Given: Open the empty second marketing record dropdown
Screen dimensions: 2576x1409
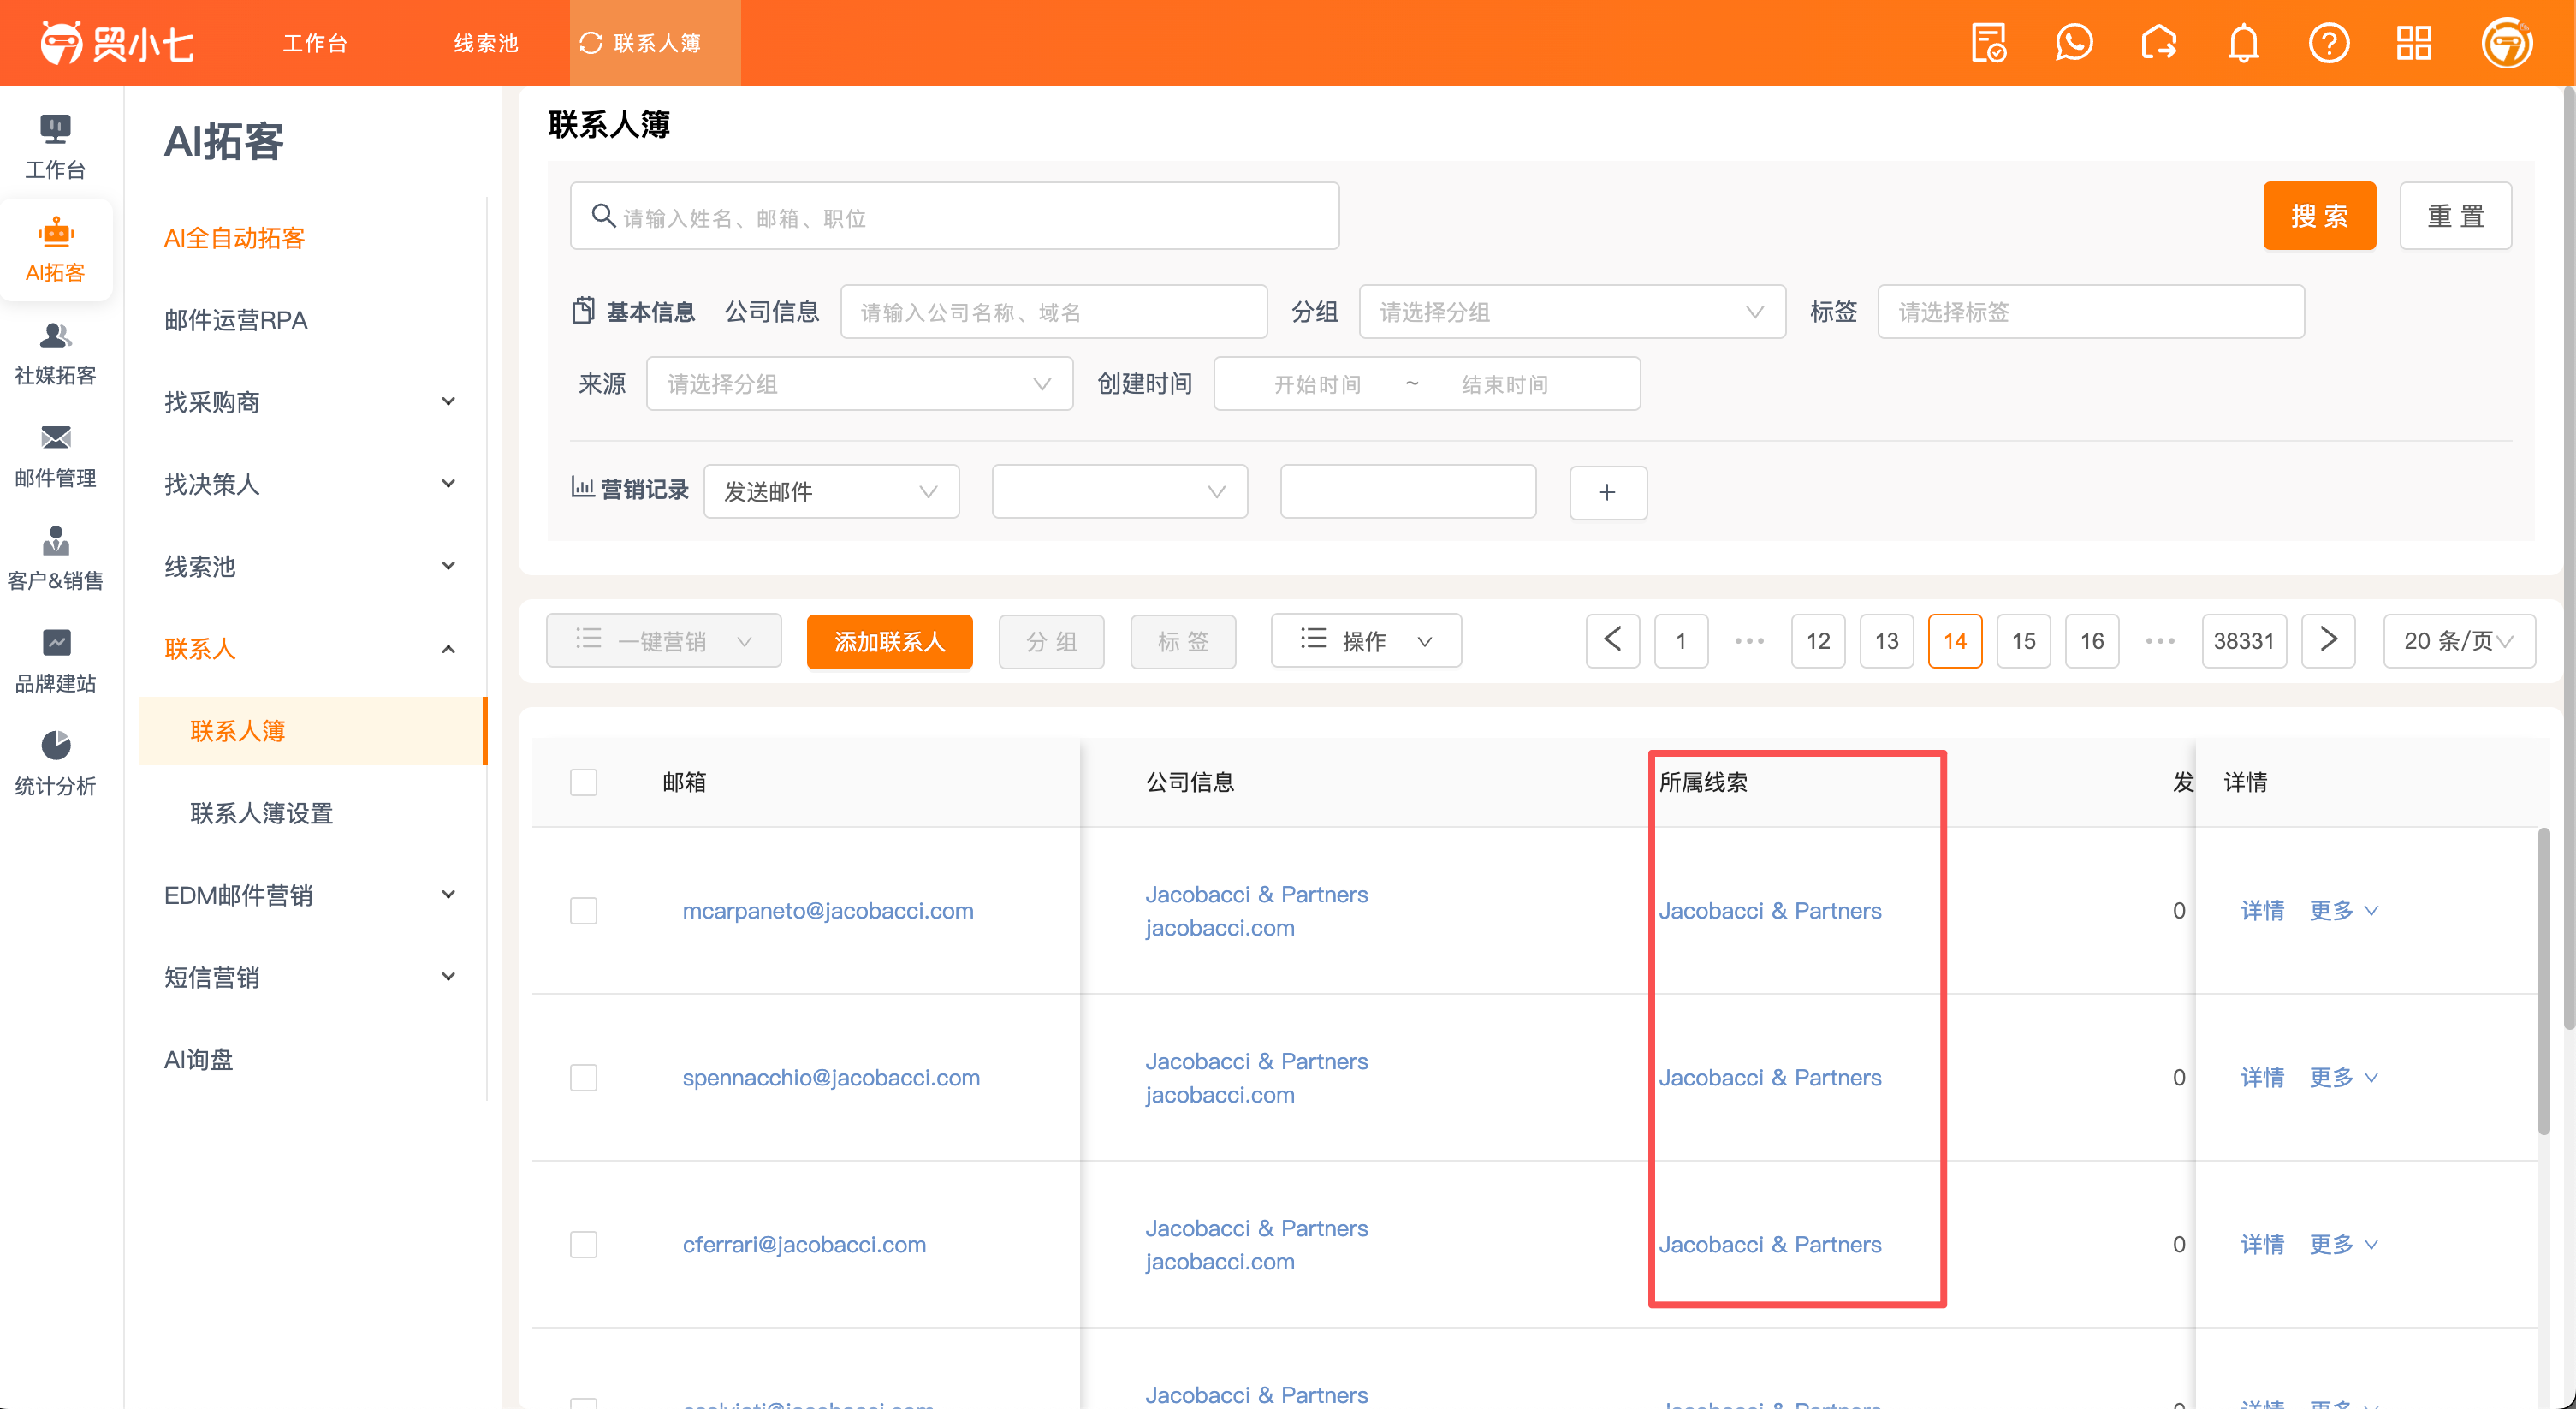Looking at the screenshot, I should (x=1119, y=491).
